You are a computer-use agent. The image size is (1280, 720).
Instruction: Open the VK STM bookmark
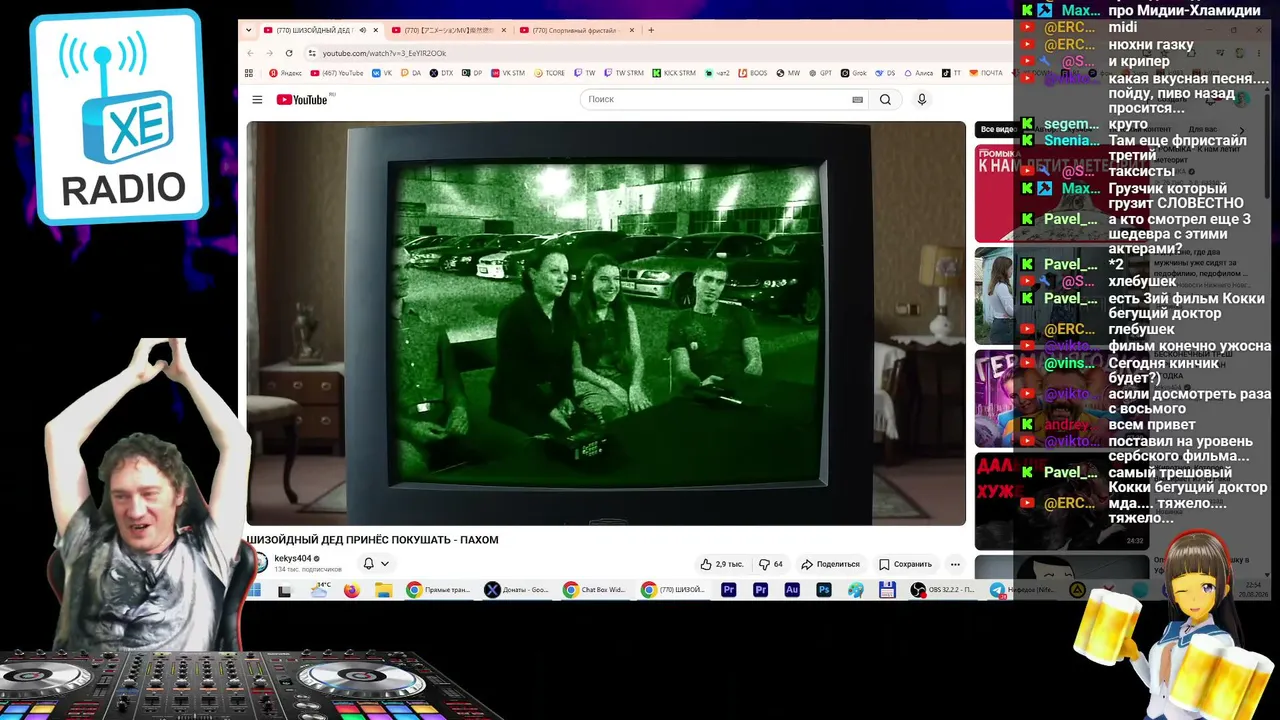508,73
